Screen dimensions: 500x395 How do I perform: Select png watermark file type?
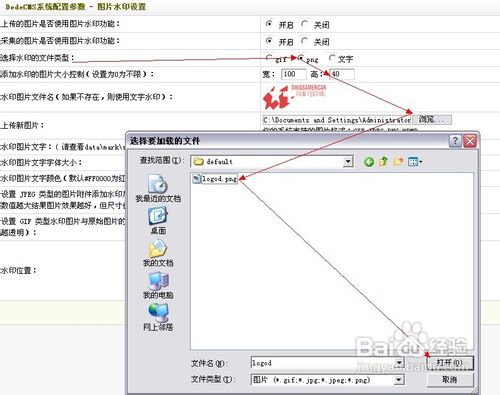(x=301, y=58)
